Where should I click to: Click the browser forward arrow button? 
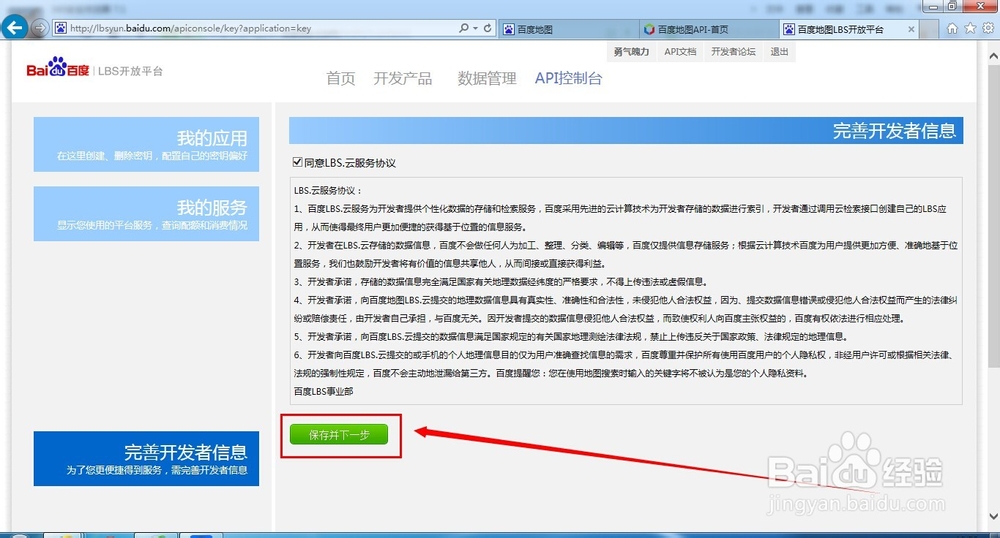click(x=40, y=28)
